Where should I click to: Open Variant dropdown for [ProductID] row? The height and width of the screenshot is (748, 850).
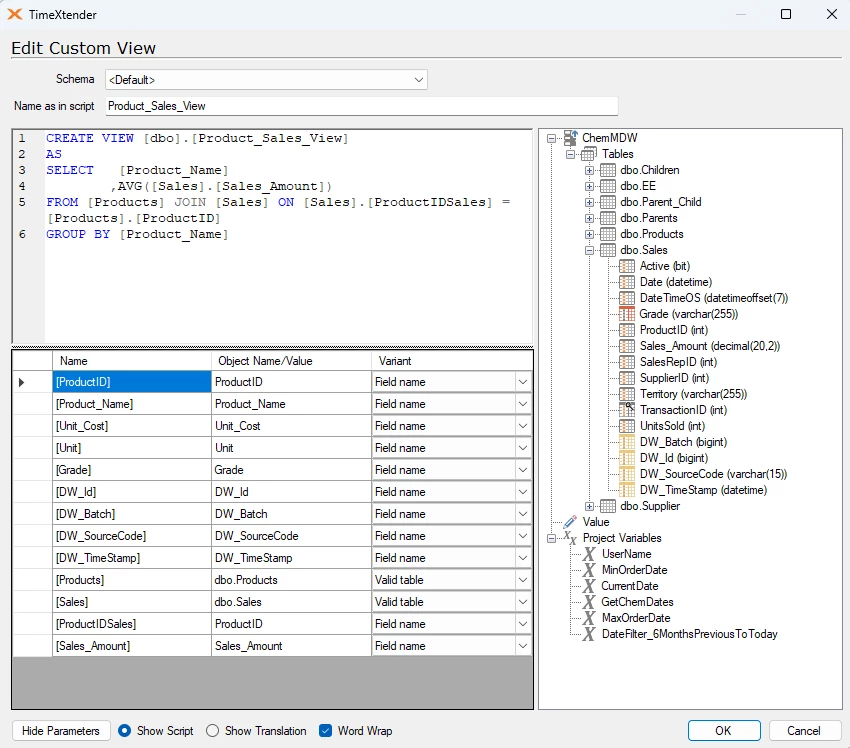point(523,382)
